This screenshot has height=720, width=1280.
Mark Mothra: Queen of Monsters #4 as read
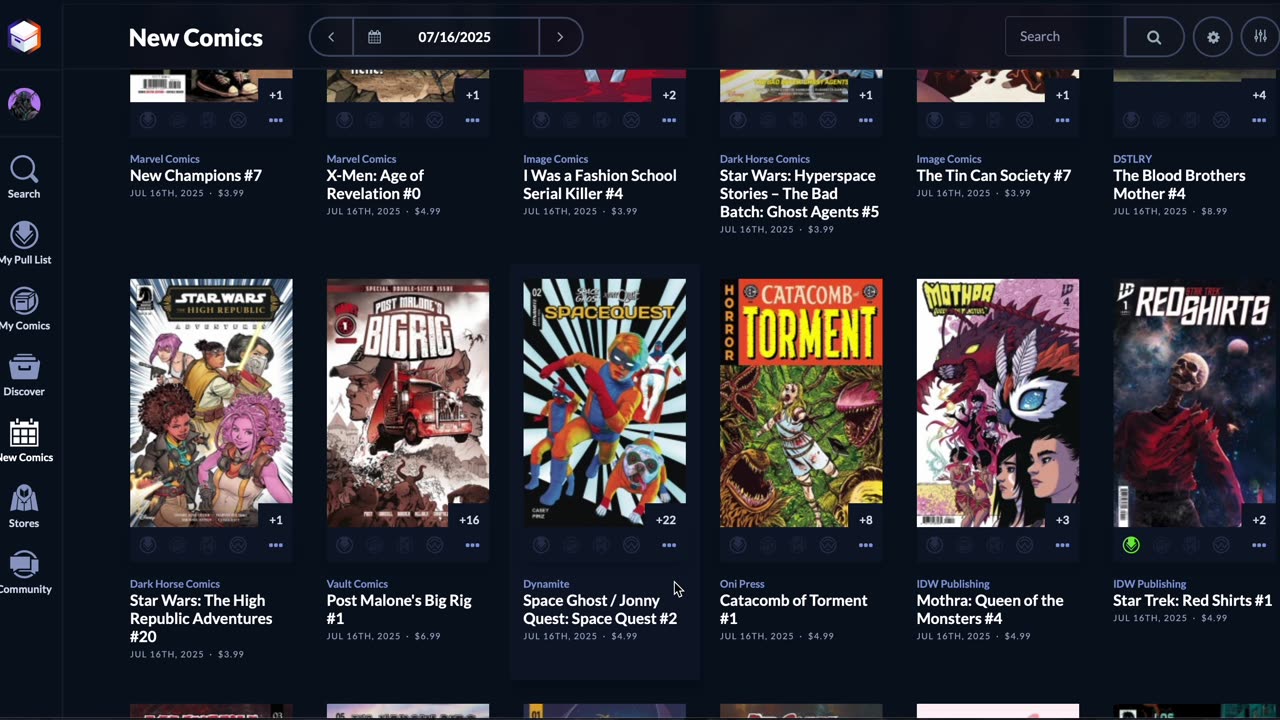click(x=995, y=545)
